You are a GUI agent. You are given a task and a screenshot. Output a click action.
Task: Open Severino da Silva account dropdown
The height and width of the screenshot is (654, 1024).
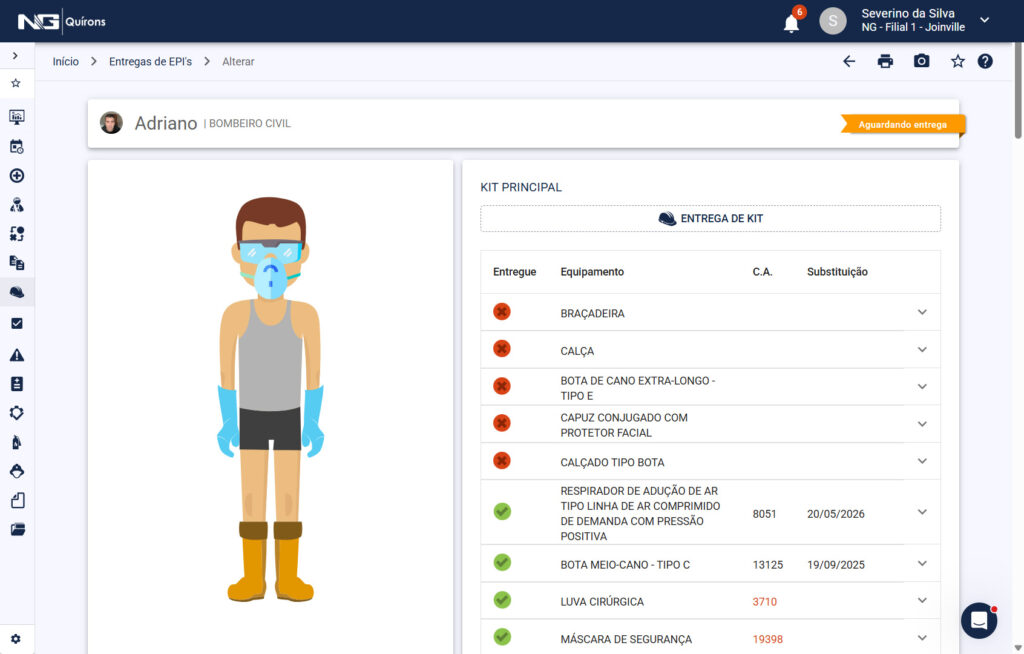984,20
